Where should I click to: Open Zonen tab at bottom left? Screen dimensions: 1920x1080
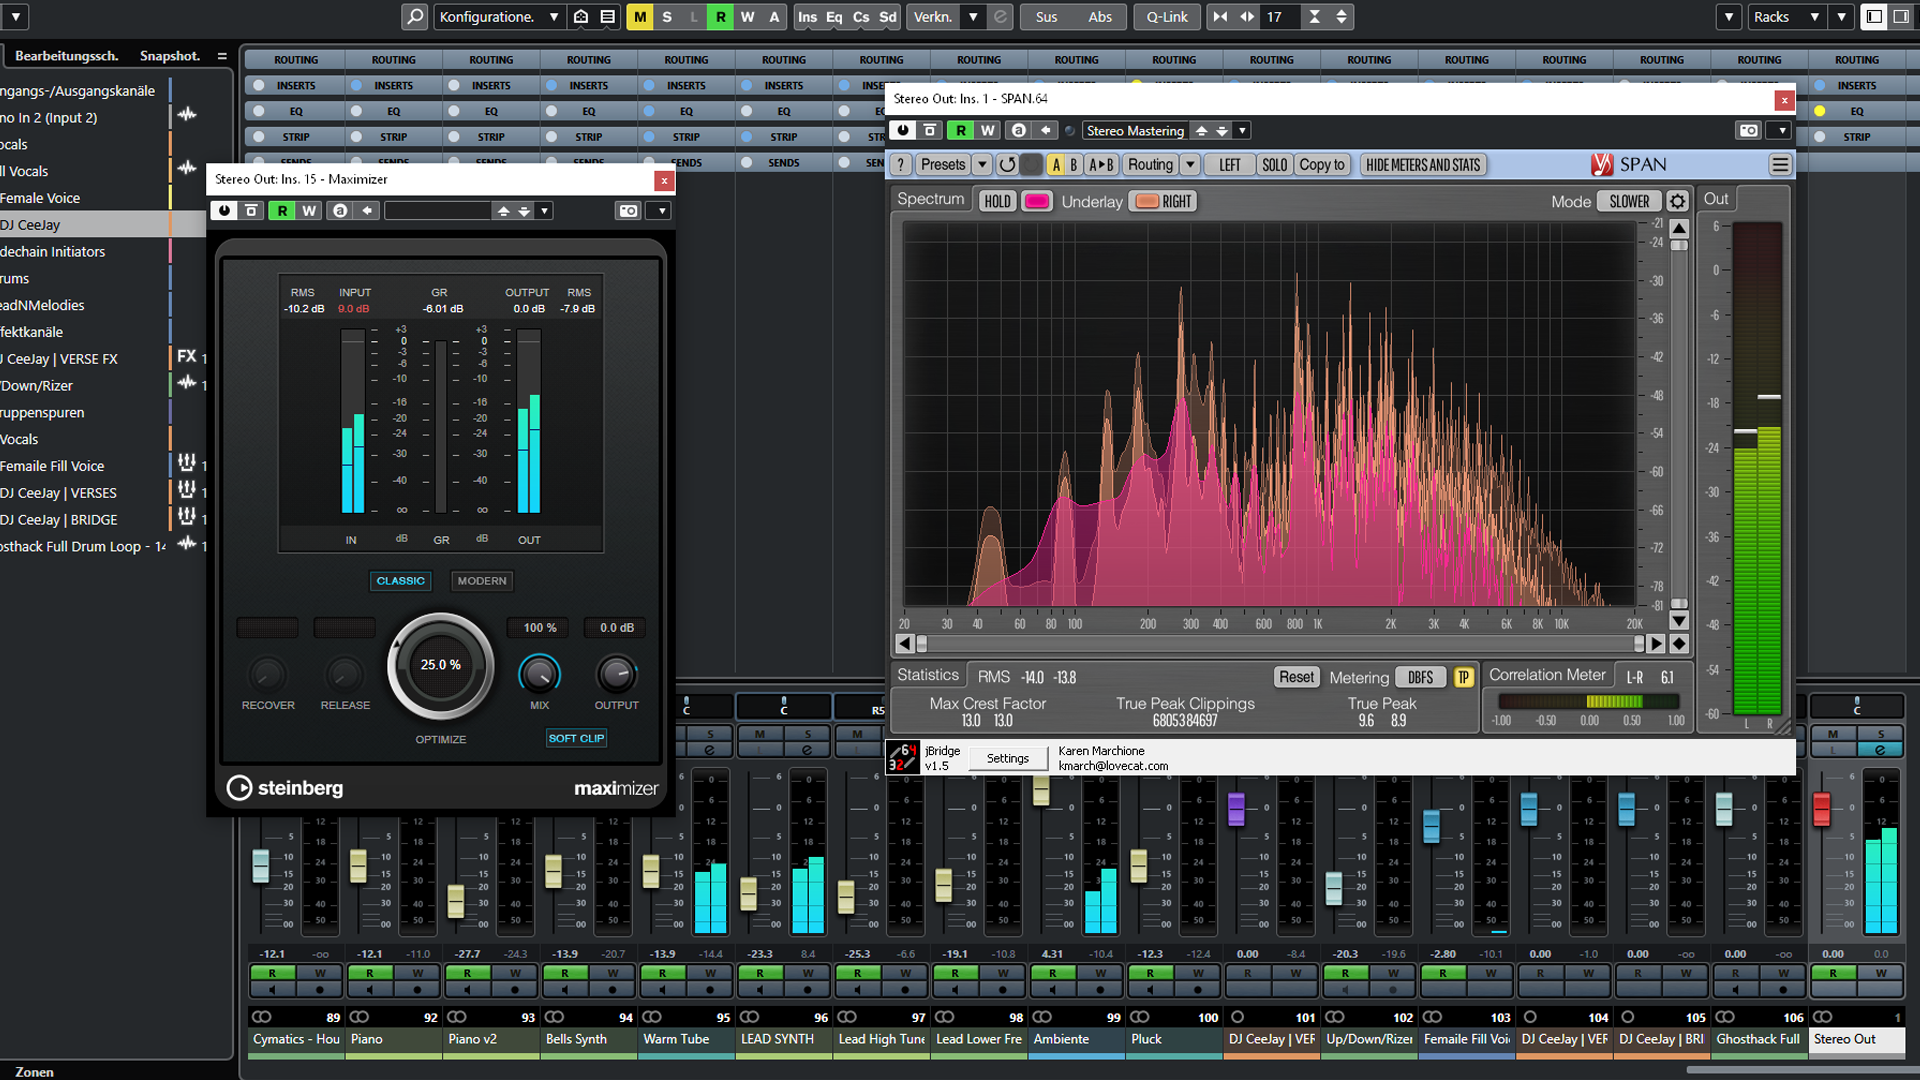pyautogui.click(x=34, y=1071)
